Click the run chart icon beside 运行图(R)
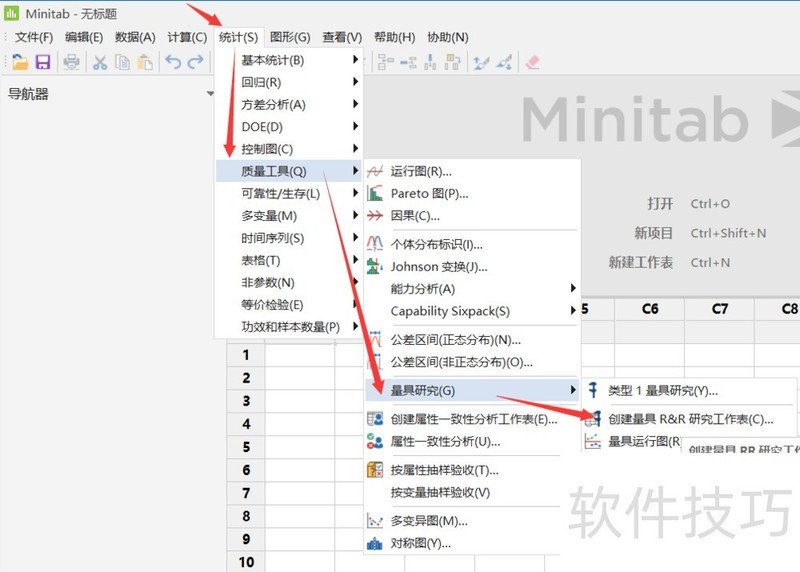Image resolution: width=800 pixels, height=572 pixels. point(375,171)
